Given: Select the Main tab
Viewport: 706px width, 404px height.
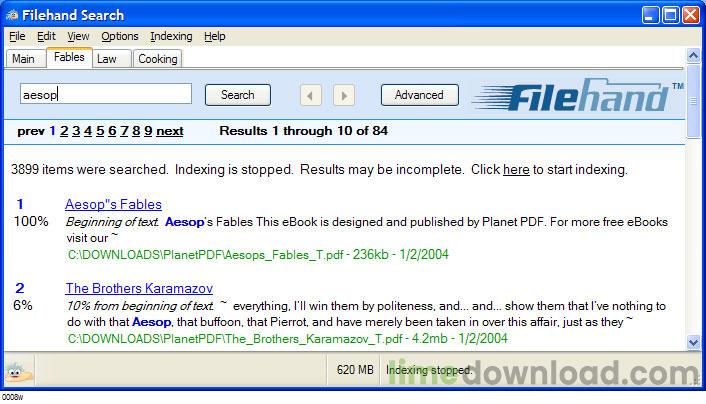Looking at the screenshot, I should click(25, 59).
